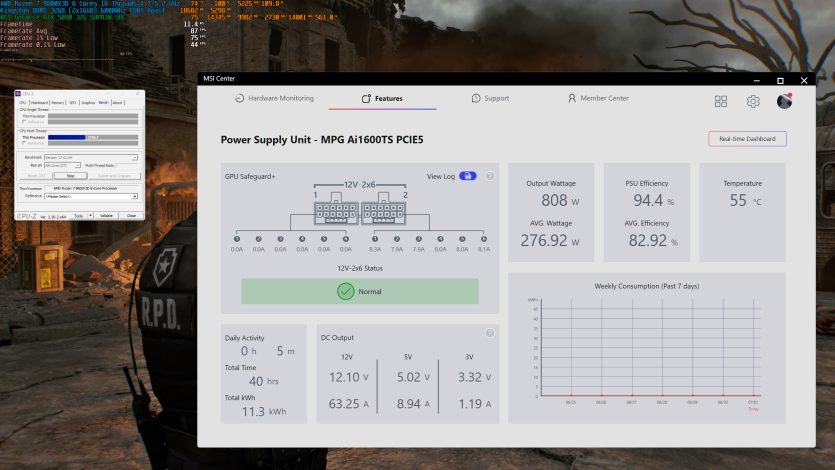
Task: Click the Total kWh 11.3 value
Action: [x=264, y=411]
